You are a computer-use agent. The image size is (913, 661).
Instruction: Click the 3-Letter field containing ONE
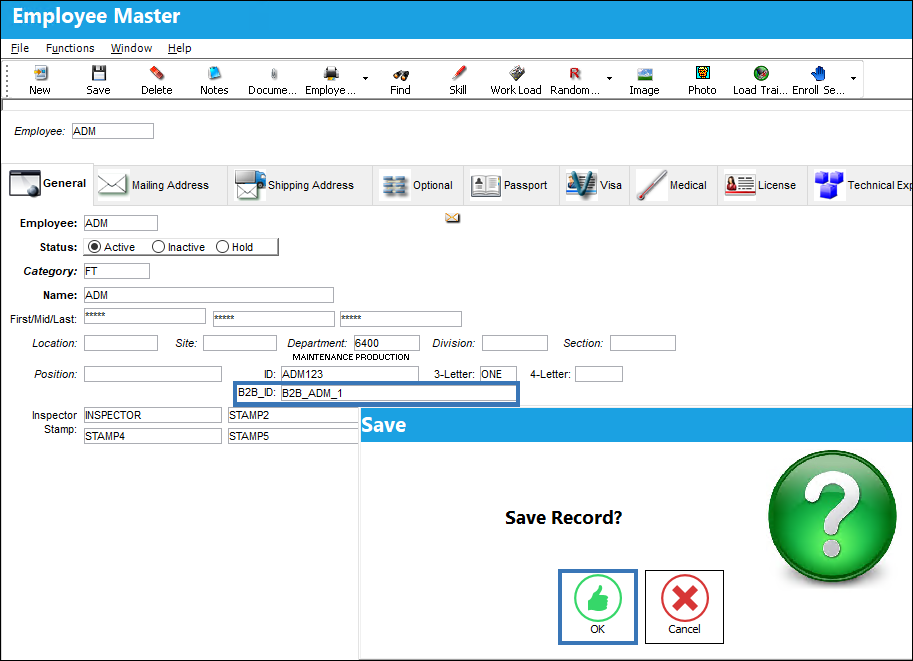click(x=498, y=374)
